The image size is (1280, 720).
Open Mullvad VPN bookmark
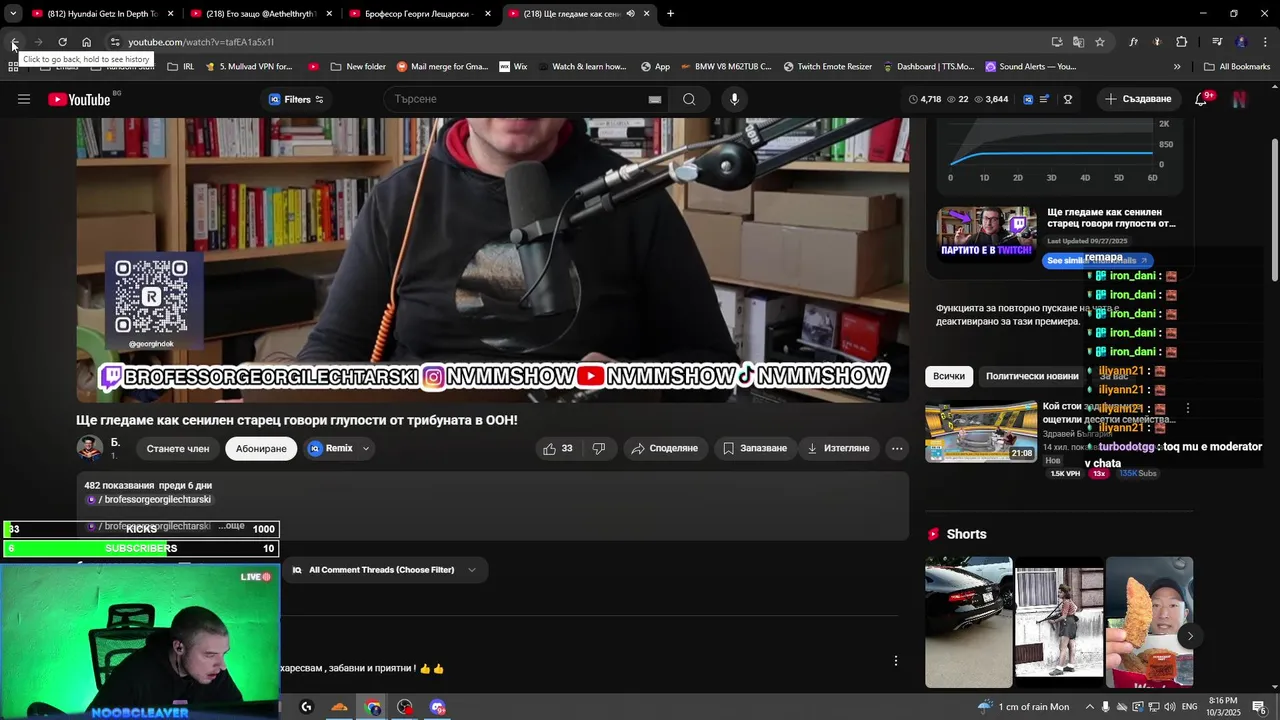click(x=249, y=67)
